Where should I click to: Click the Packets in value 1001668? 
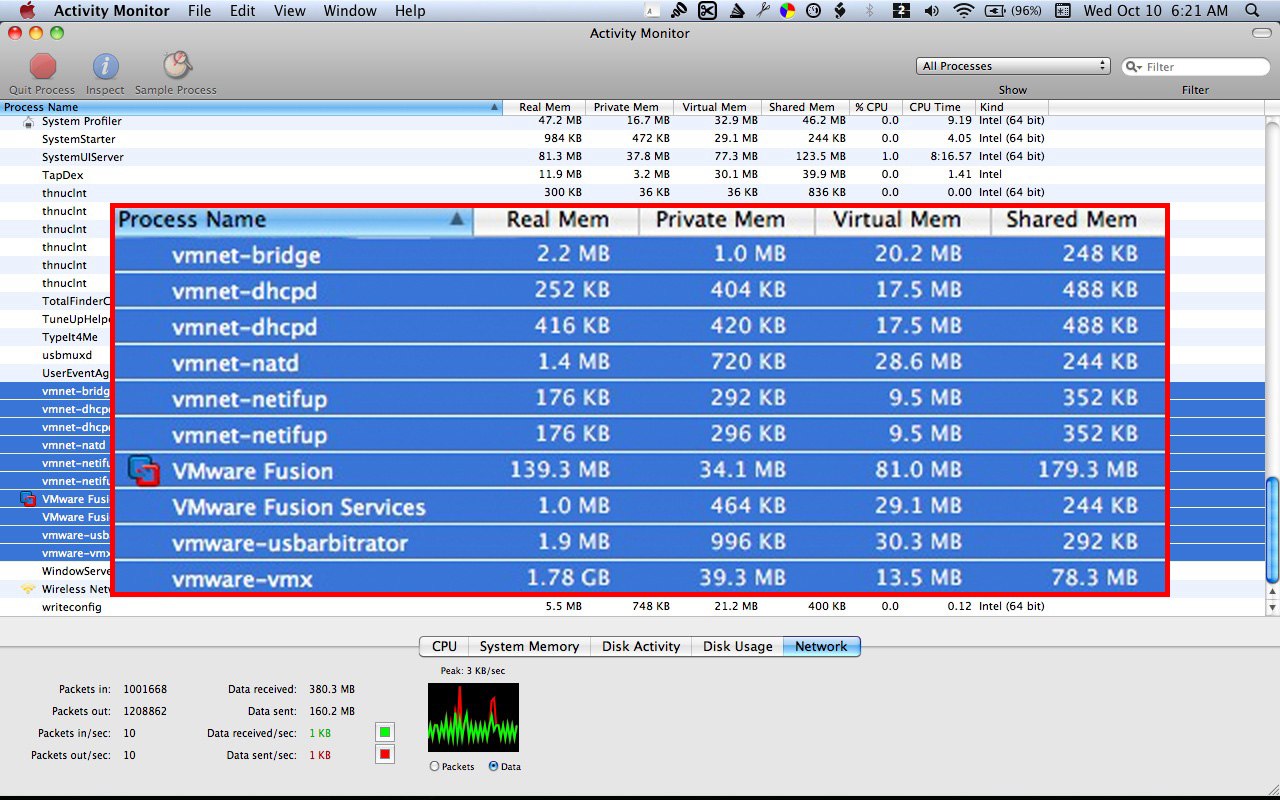[145, 689]
